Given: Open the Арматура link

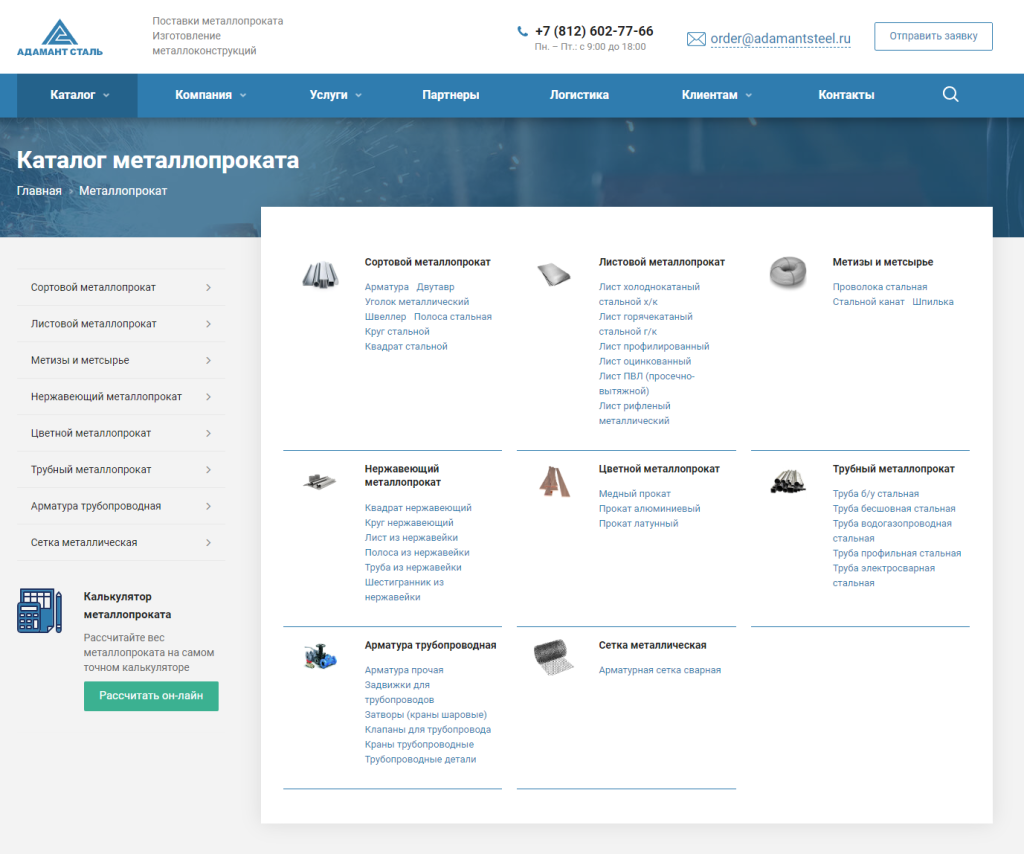Looking at the screenshot, I should click(x=387, y=287).
